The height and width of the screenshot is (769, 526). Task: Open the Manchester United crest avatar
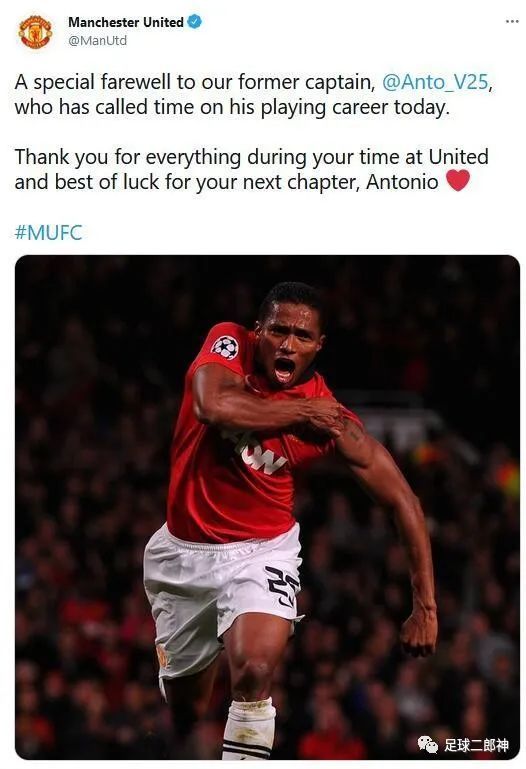coord(35,31)
